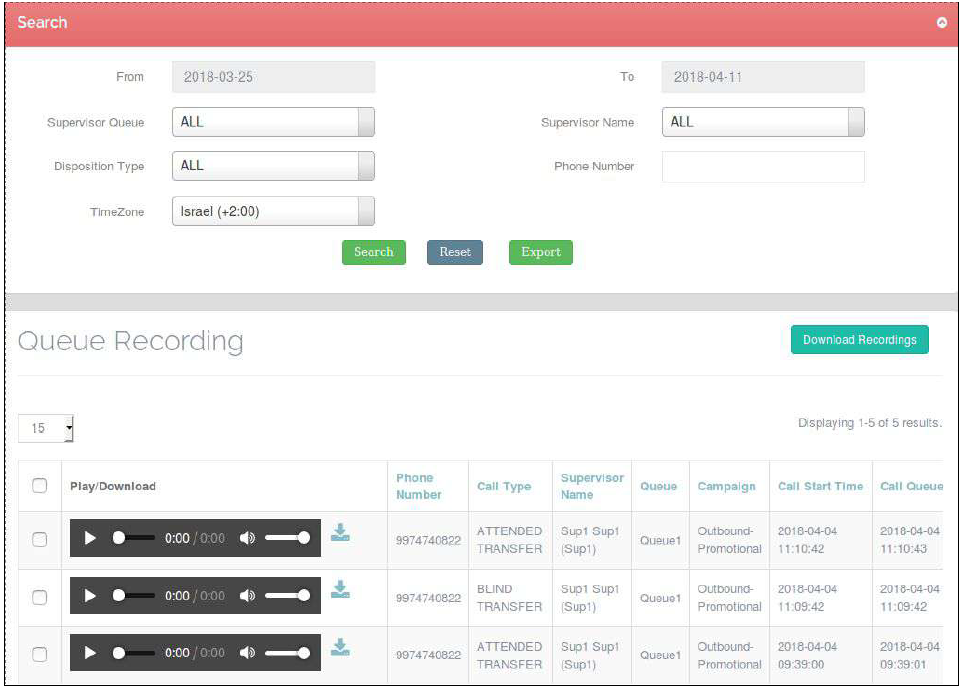
Task: Check the first recording row checkbox
Action: (x=40, y=539)
